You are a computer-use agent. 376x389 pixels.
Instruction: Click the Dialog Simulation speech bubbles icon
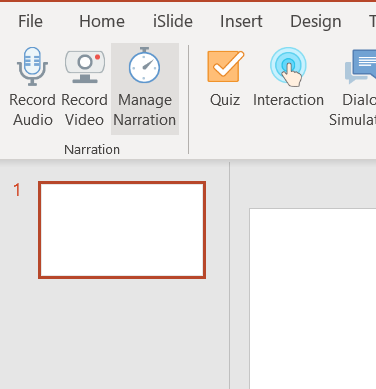tap(361, 67)
